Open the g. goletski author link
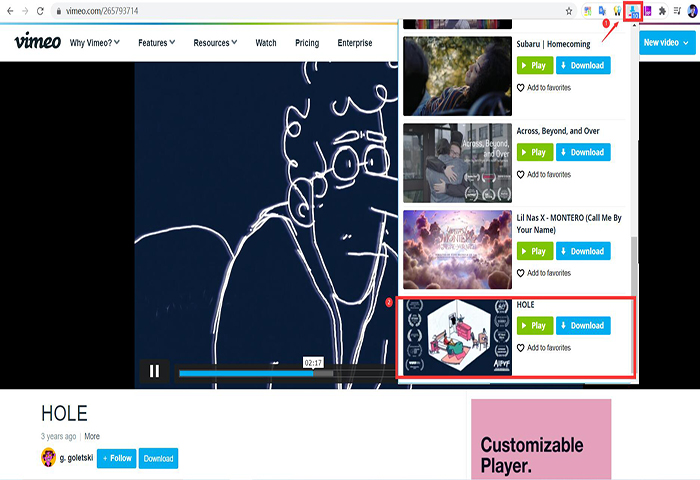This screenshot has height=480, width=700. [x=76, y=458]
